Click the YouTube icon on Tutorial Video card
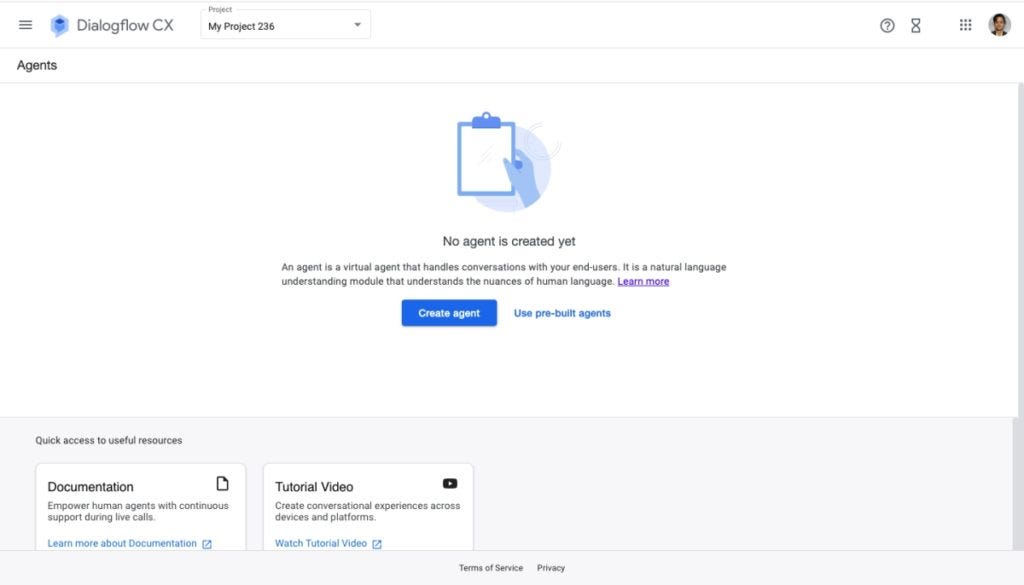This screenshot has width=1024, height=585. tap(450, 483)
